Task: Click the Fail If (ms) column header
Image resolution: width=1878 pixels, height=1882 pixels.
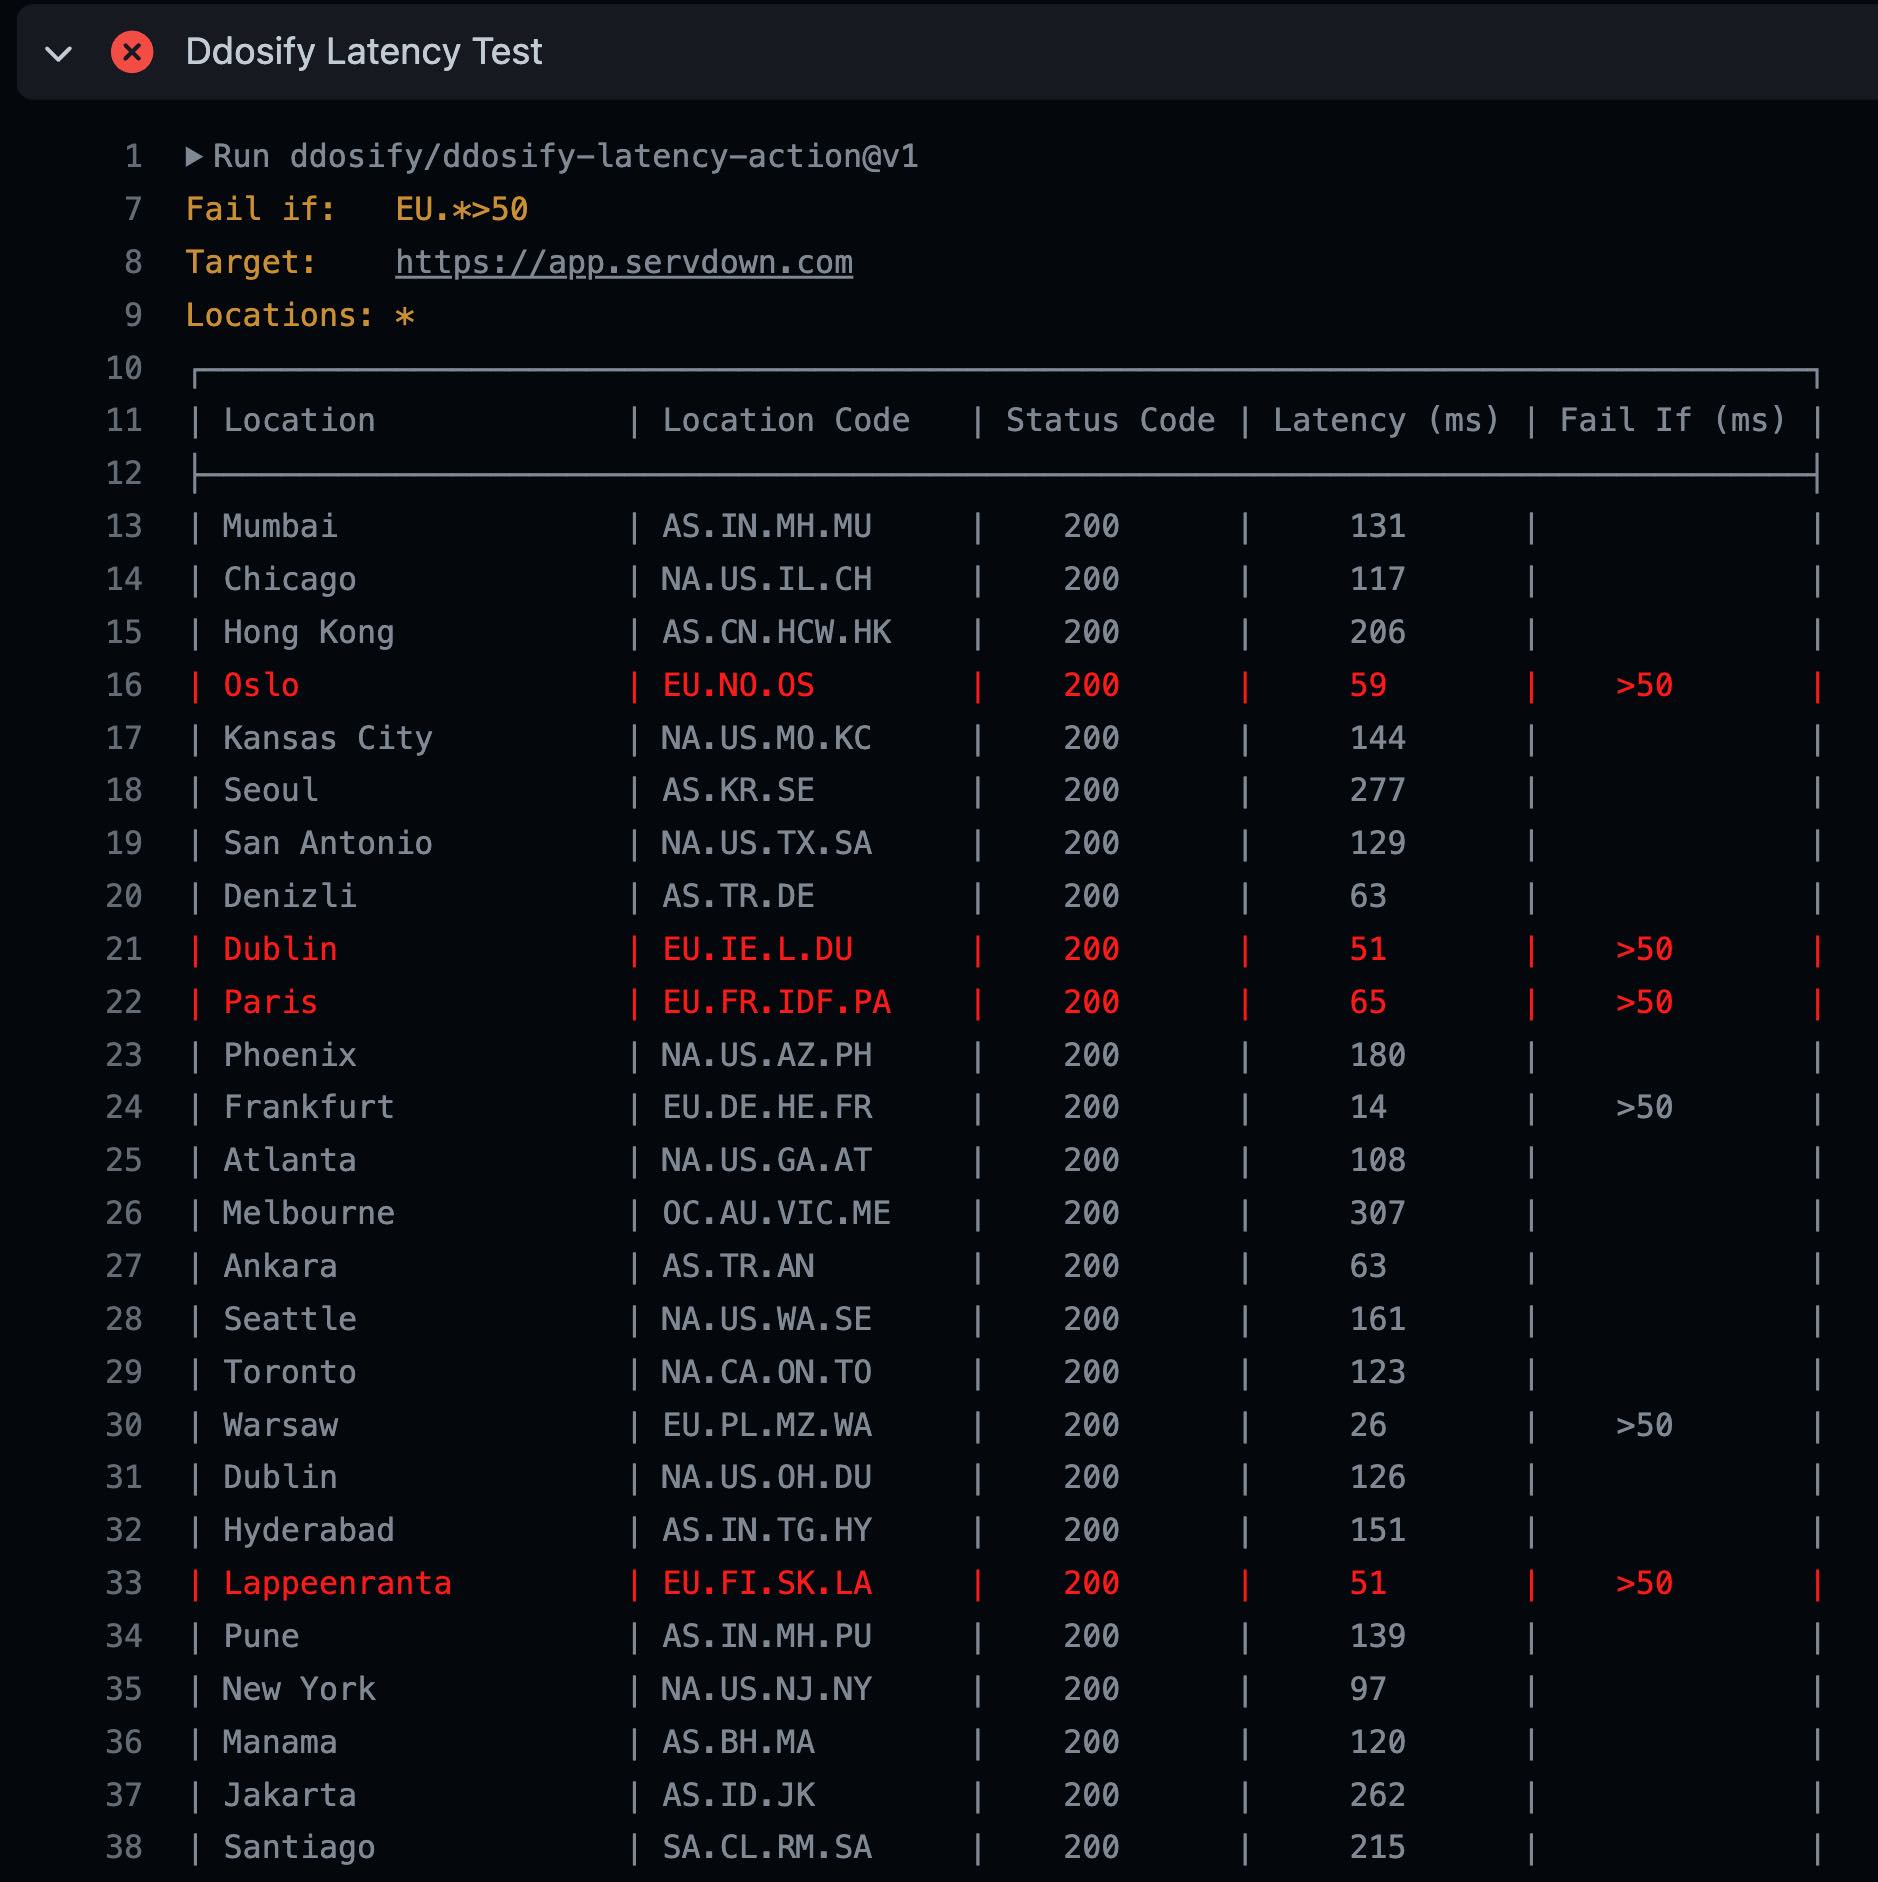Action: pos(1673,420)
